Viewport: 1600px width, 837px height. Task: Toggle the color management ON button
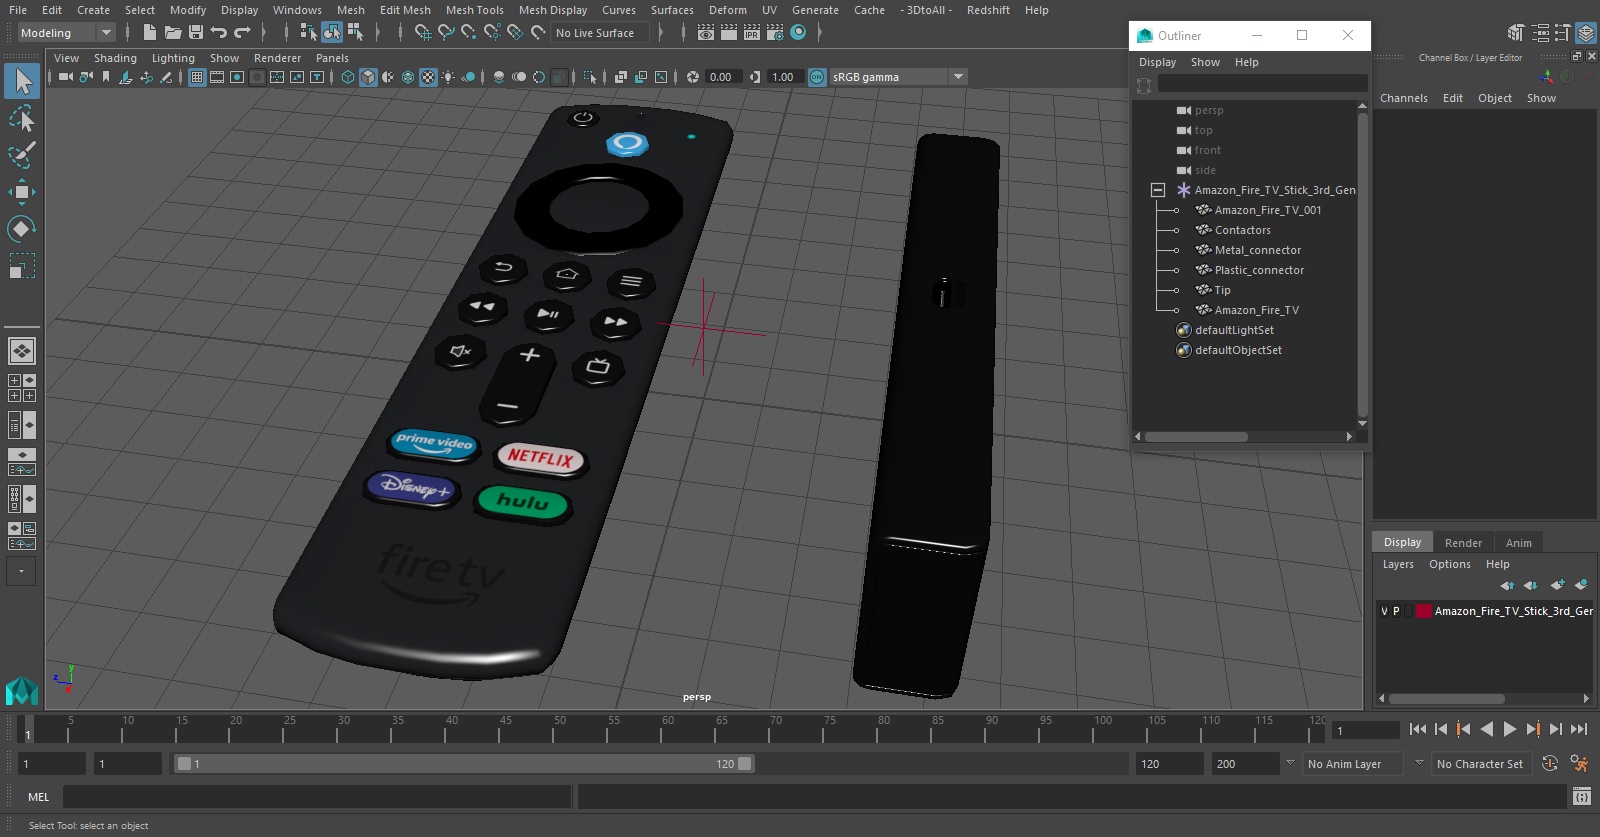(817, 77)
